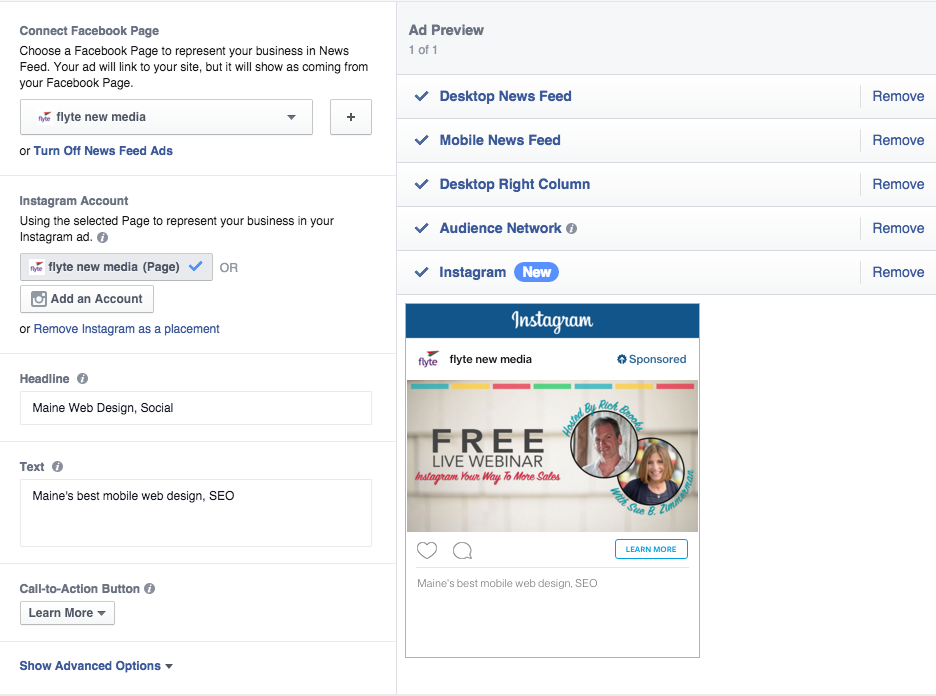The width and height of the screenshot is (936, 696).
Task: Open the Learn More call-to-action dropdown
Action: pyautogui.click(x=67, y=613)
